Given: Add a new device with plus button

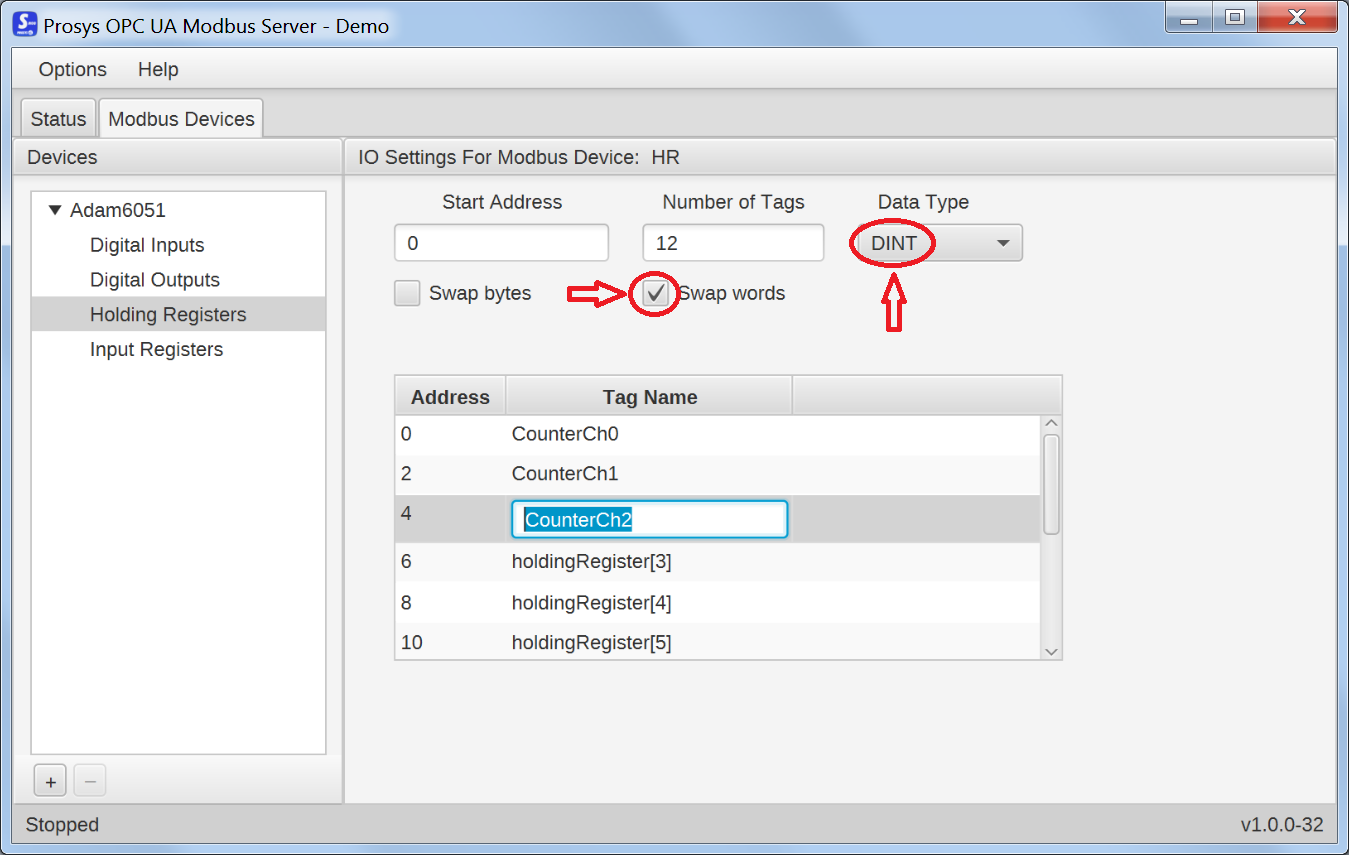Looking at the screenshot, I should click(51, 781).
